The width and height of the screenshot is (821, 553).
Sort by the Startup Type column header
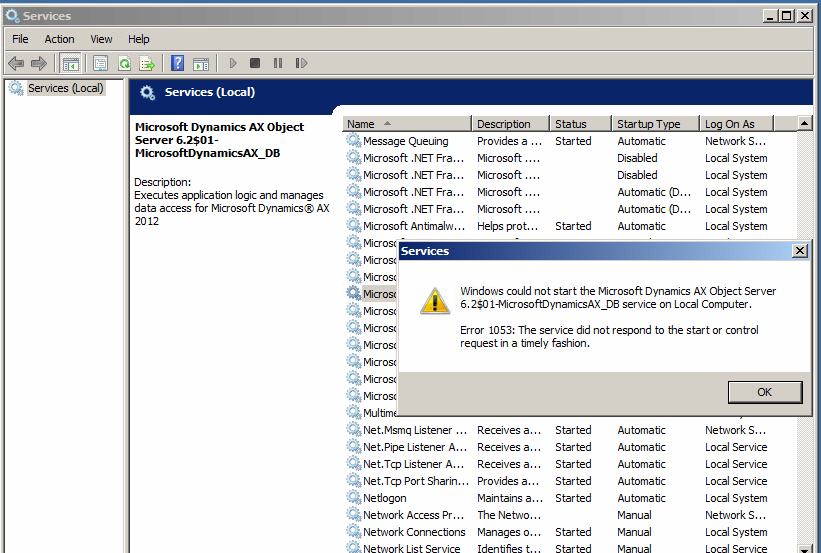[655, 124]
